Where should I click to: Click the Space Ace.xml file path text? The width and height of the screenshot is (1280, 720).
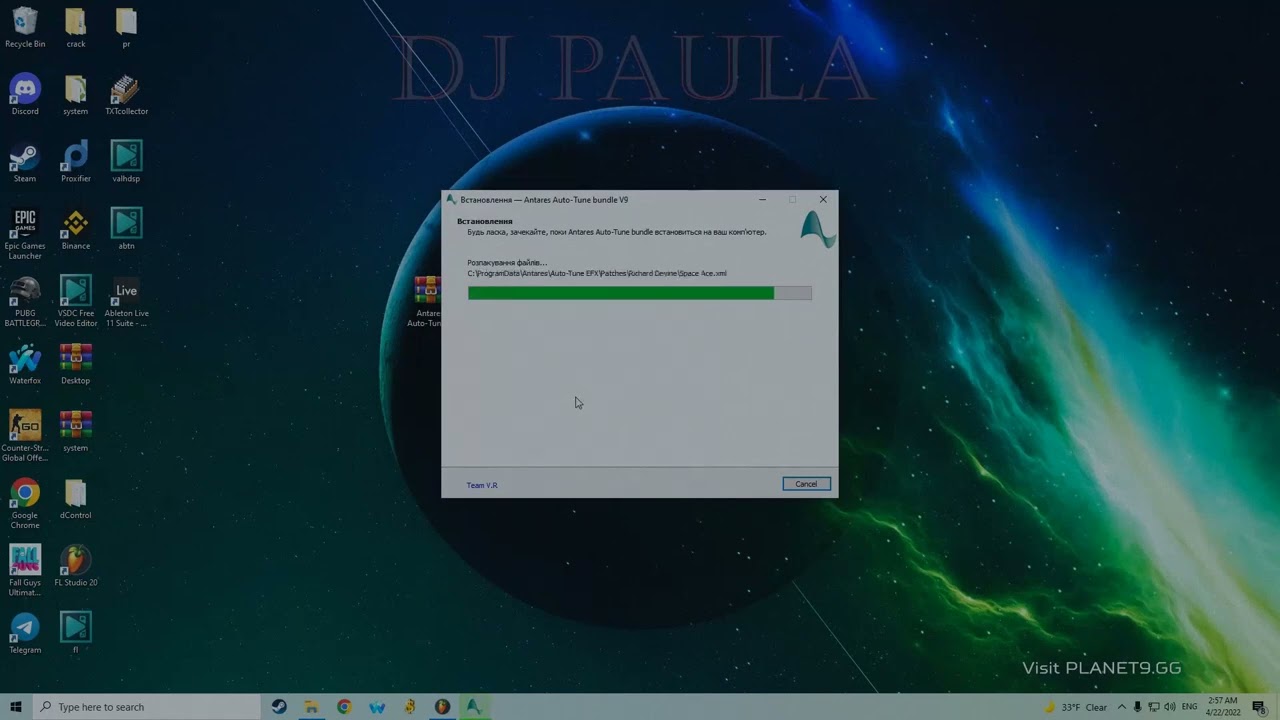(597, 273)
